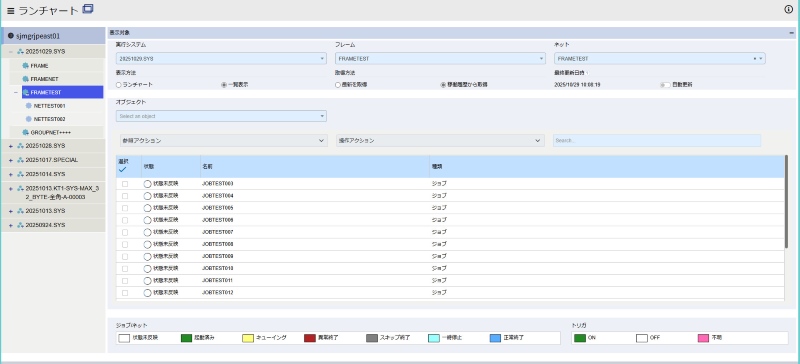The height and width of the screenshot is (364, 800).
Task: Open the info icon at top right
Action: pyautogui.click(x=789, y=10)
